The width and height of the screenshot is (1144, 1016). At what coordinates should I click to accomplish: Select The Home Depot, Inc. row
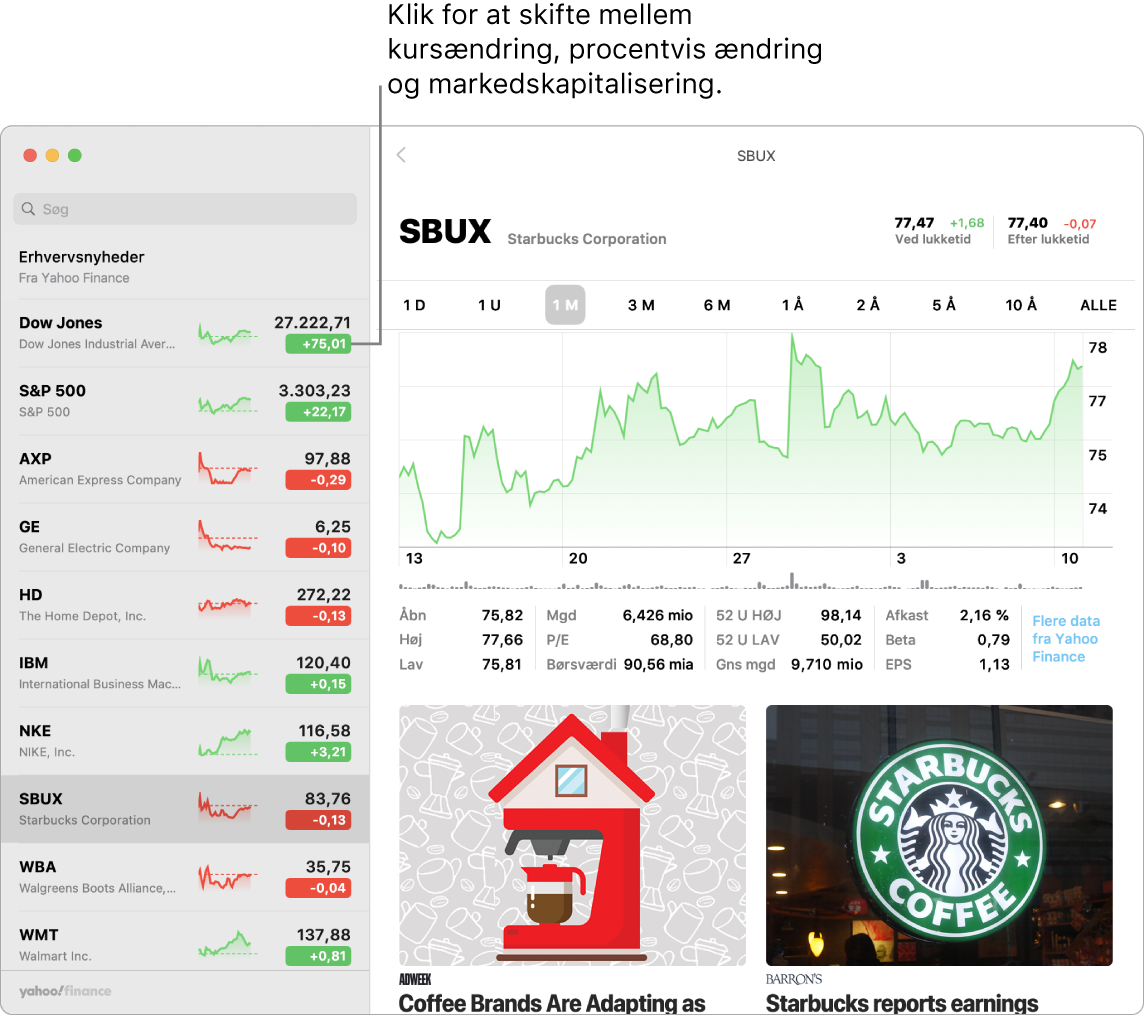pos(185,605)
